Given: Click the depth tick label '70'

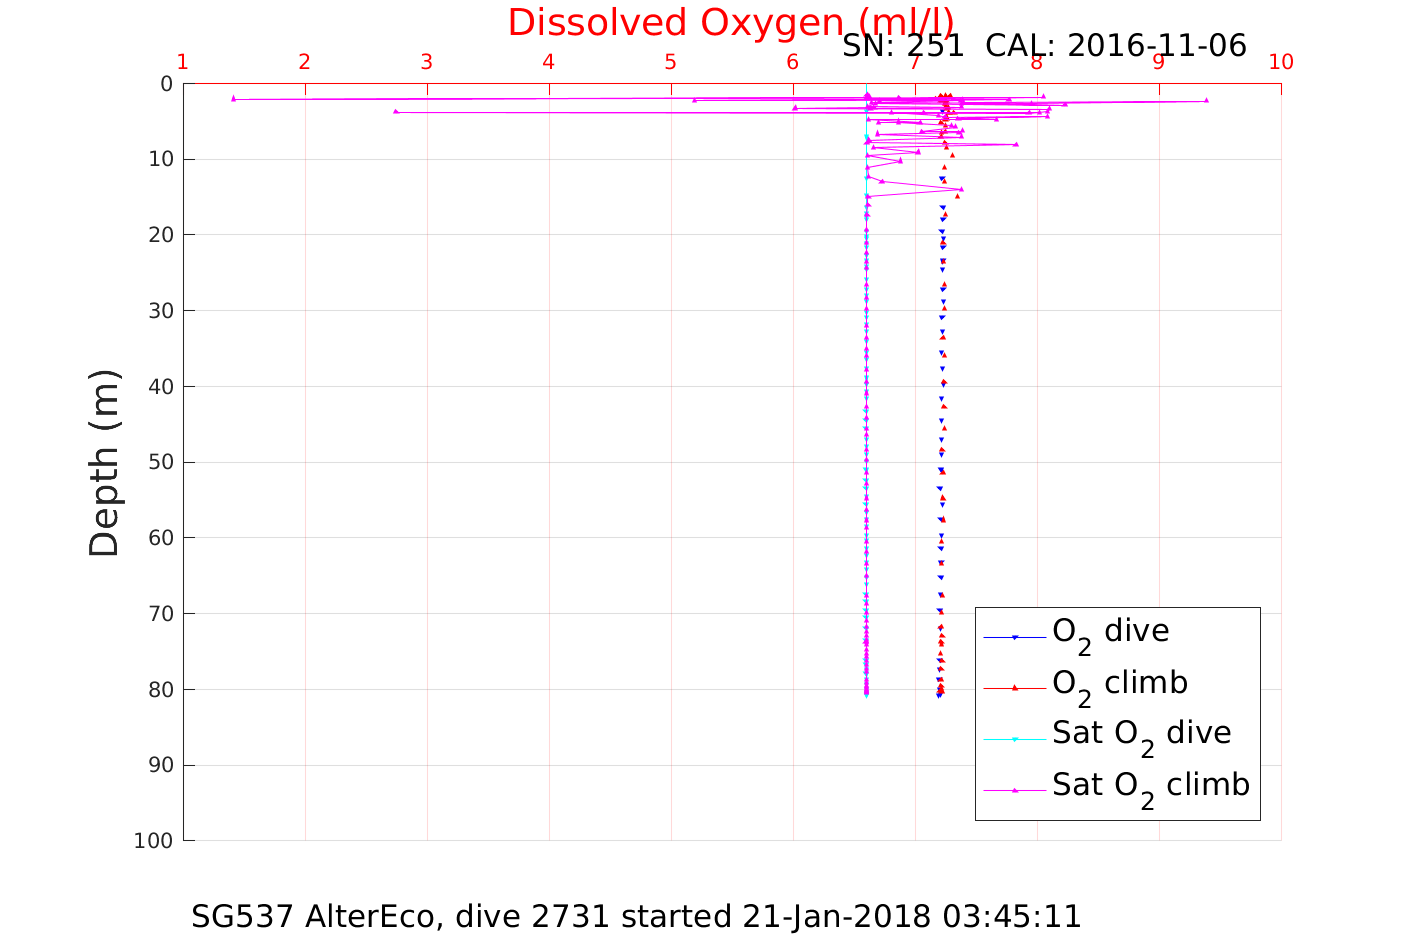Looking at the screenshot, I should click(x=161, y=614).
